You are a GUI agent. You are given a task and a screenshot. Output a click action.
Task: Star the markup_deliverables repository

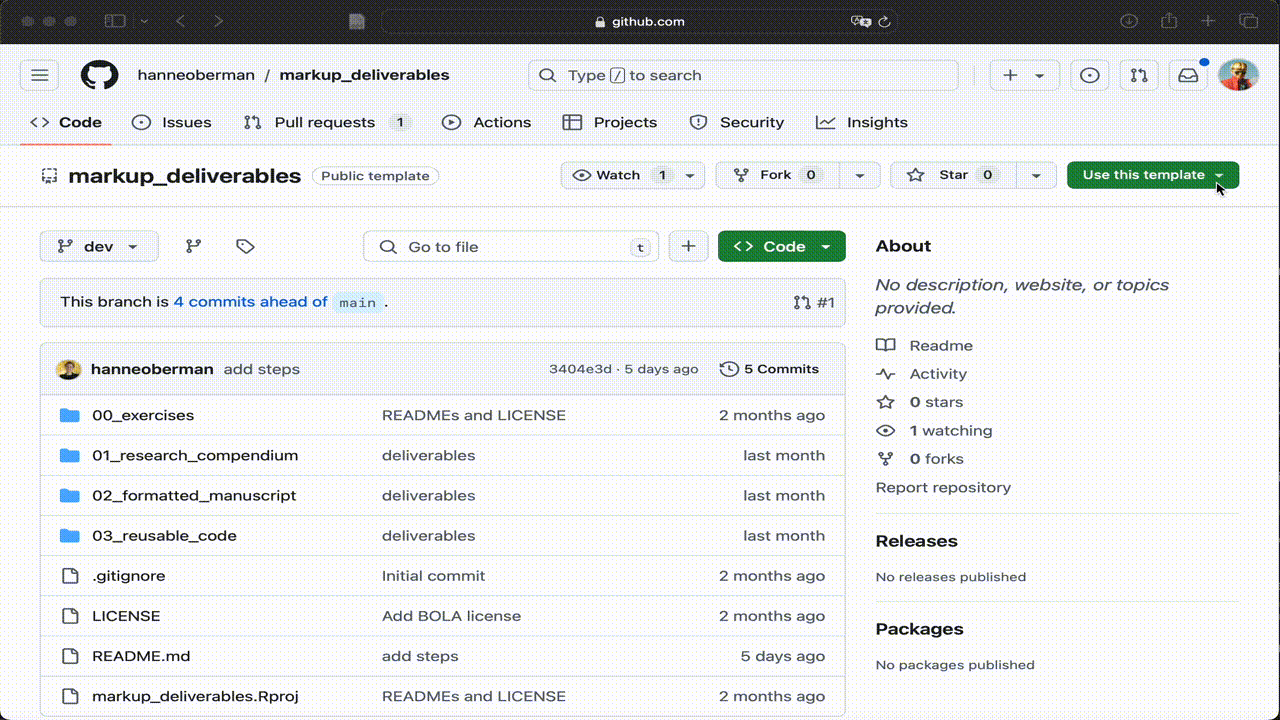pyautogui.click(x=953, y=175)
